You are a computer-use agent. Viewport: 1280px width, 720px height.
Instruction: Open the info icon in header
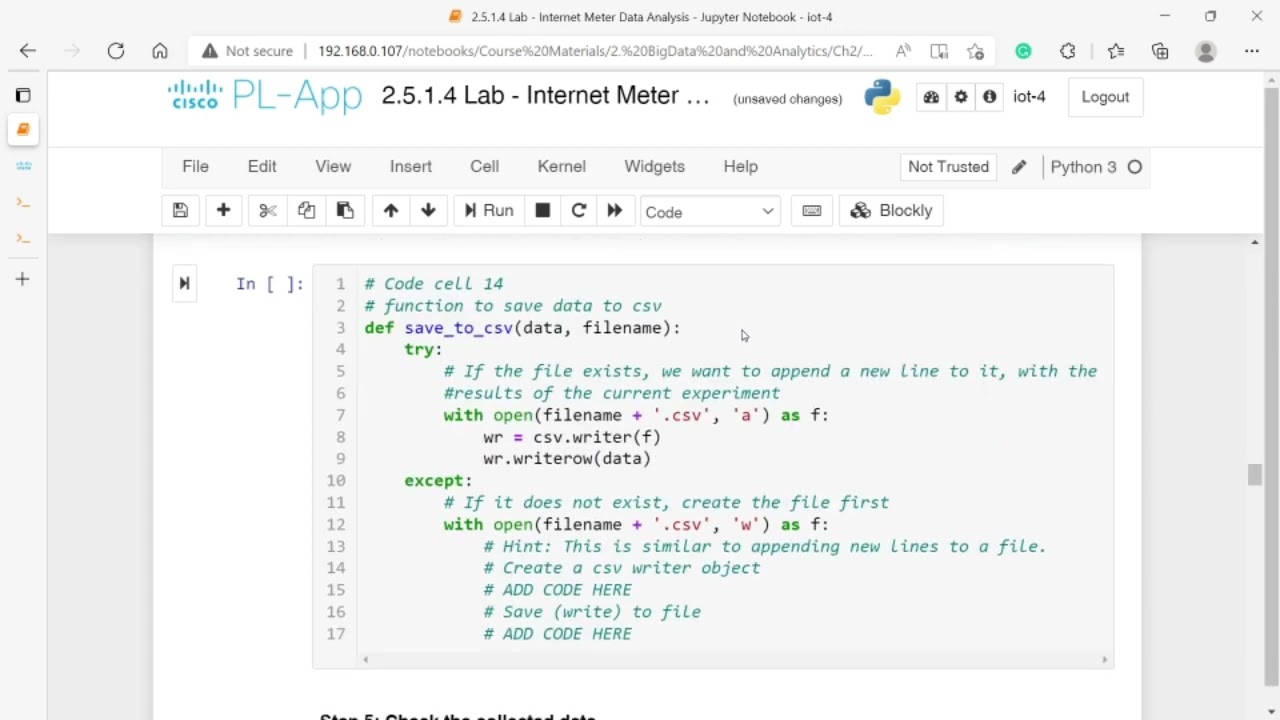tap(990, 97)
